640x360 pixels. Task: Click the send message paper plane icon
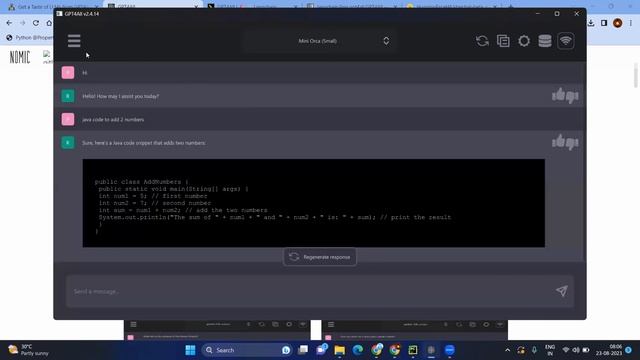562,291
